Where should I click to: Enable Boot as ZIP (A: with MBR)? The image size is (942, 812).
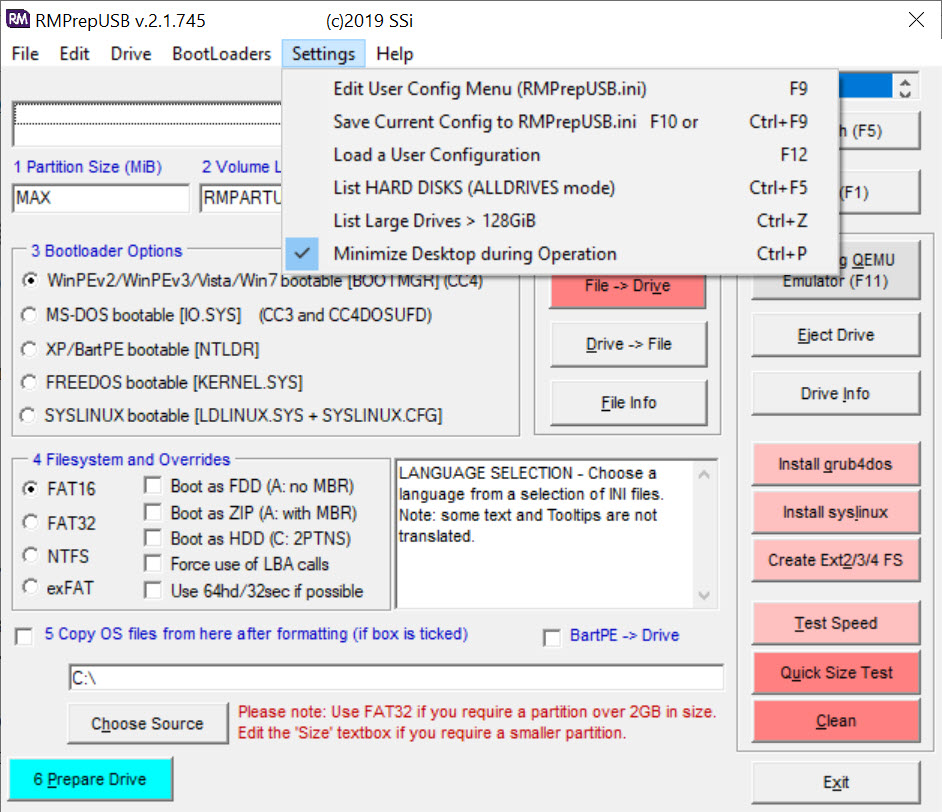click(153, 513)
